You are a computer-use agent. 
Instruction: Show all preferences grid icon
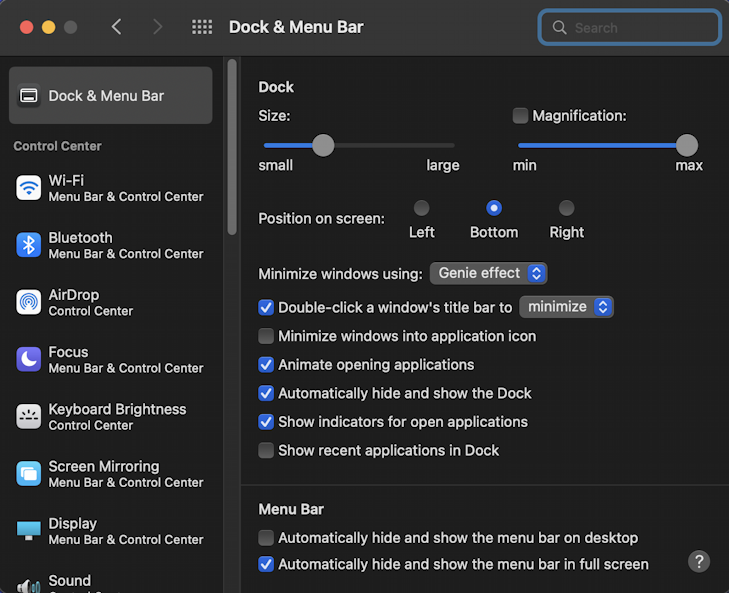pos(202,27)
